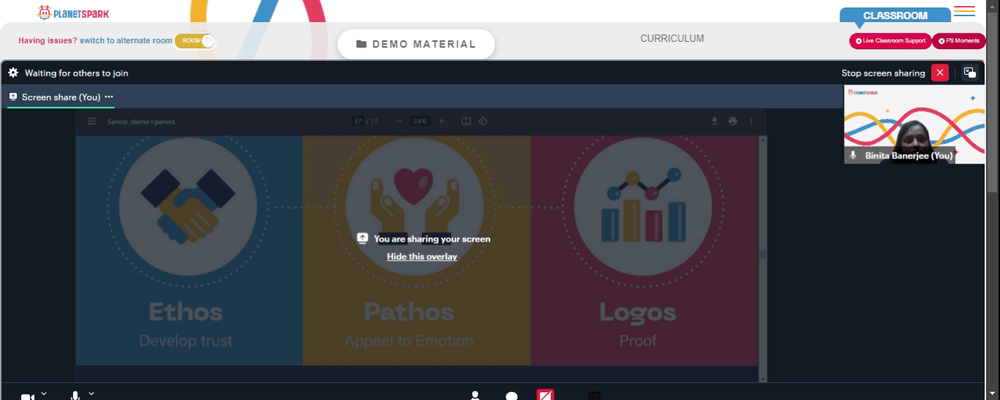Image resolution: width=1000 pixels, height=400 pixels.
Task: Download the PDF document
Action: click(x=715, y=121)
